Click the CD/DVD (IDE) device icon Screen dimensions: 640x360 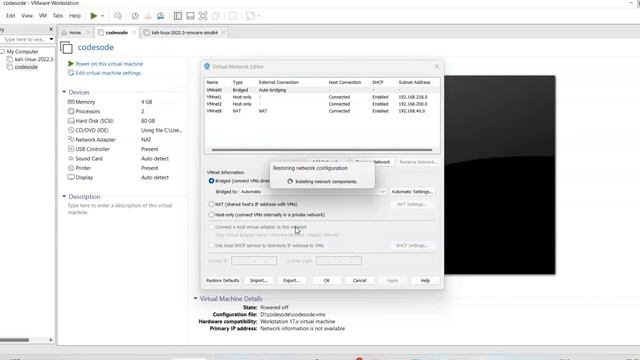(71, 130)
